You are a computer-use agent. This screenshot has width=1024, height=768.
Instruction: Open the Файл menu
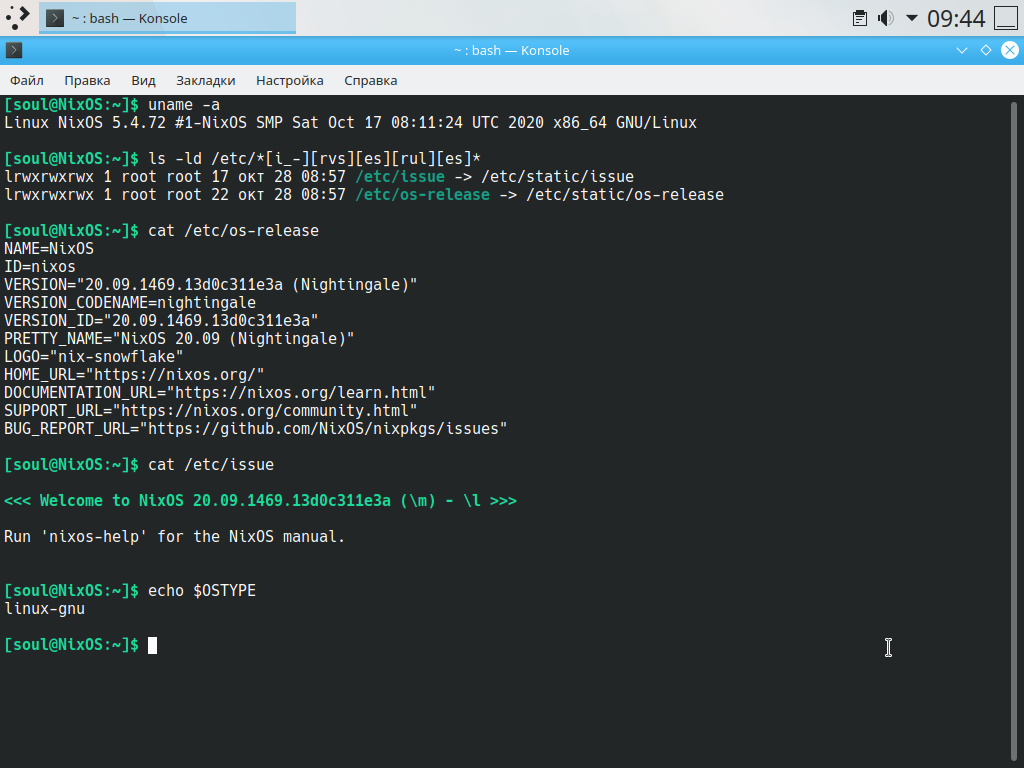click(27, 80)
